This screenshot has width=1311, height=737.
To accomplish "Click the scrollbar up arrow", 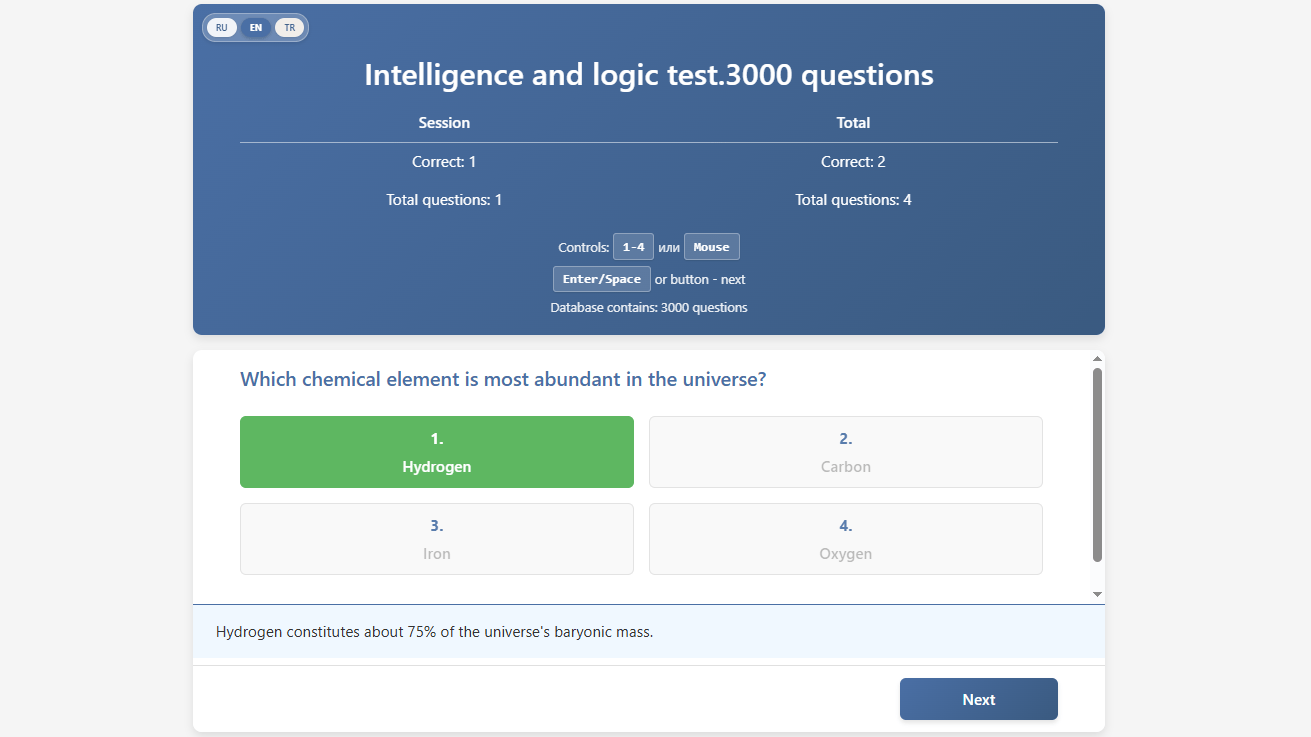I will (1096, 358).
